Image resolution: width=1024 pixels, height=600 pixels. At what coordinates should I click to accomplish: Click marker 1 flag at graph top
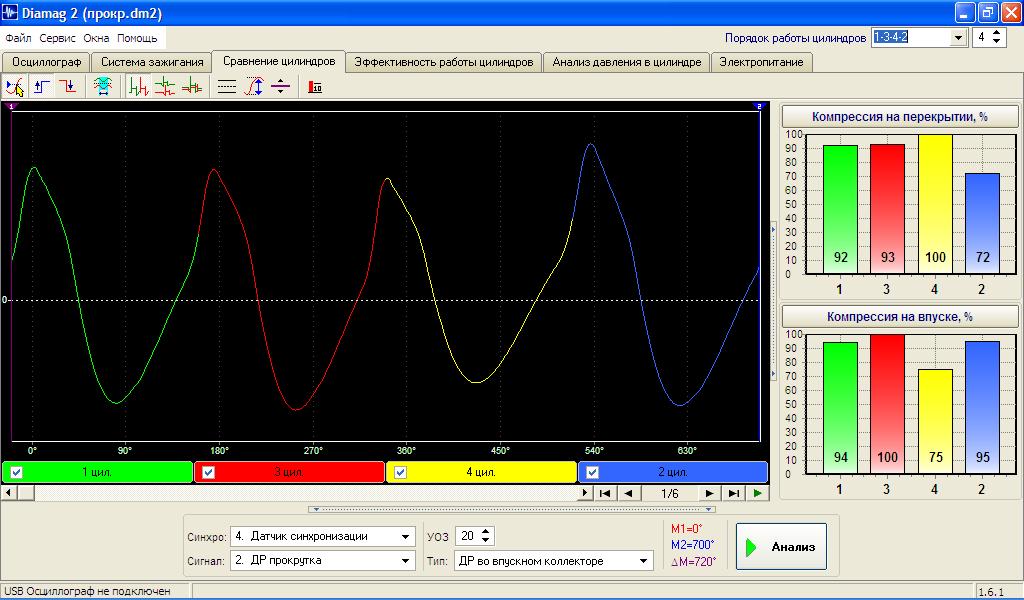[11, 105]
